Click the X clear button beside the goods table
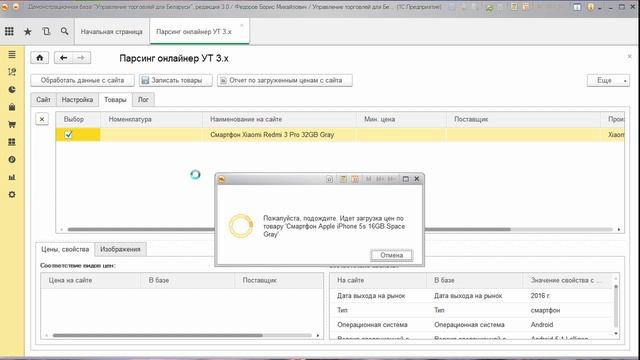 [42, 119]
